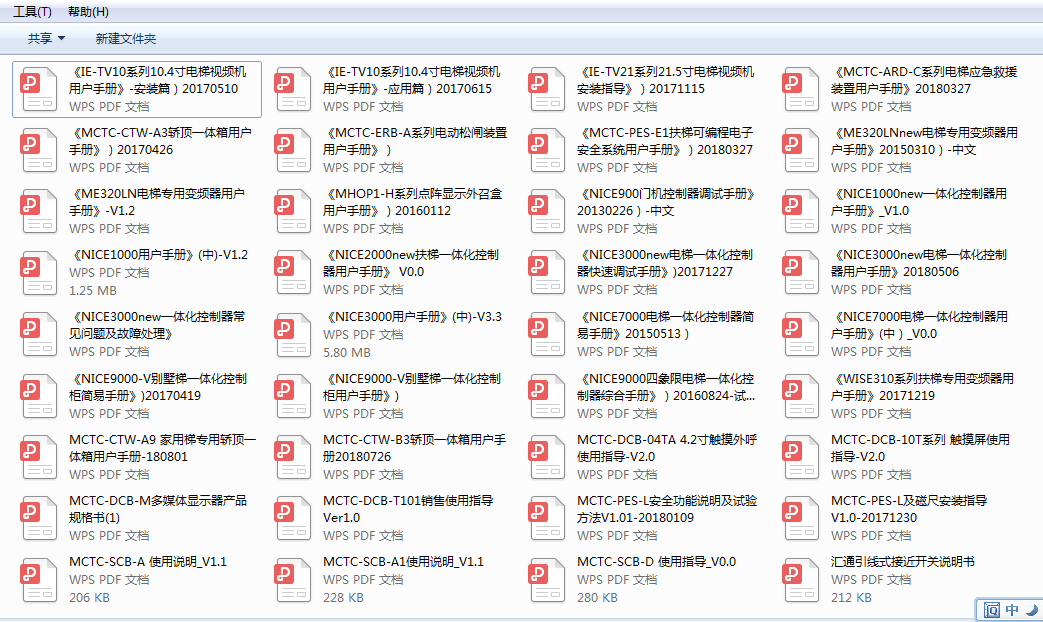Select PDF icon for NICE900门机控制器调试手册
Image resolution: width=1043 pixels, height=622 pixels.
(x=547, y=212)
